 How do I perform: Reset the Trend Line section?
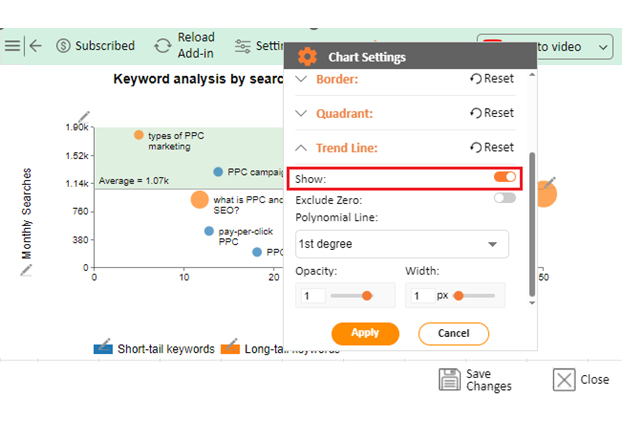pos(492,147)
